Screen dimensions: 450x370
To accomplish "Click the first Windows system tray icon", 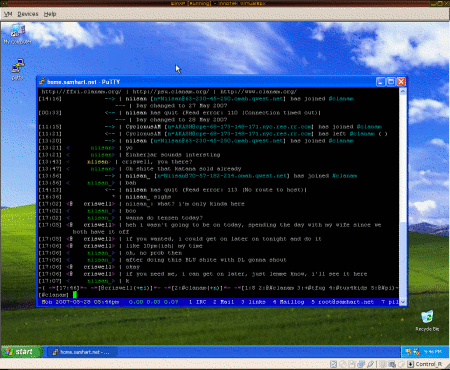I will [x=408, y=352].
